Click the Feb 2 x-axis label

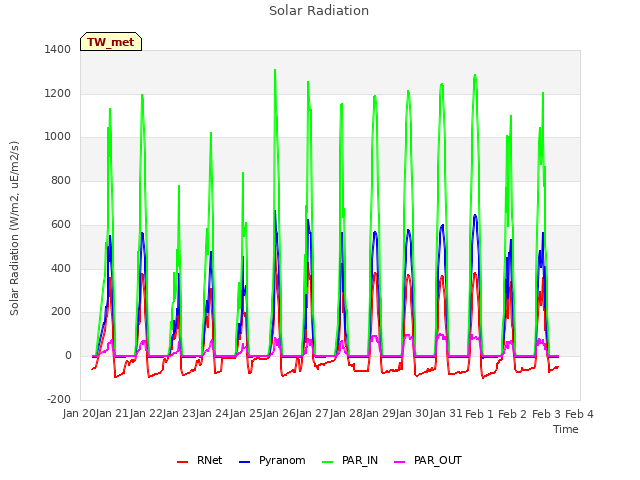[513, 414]
